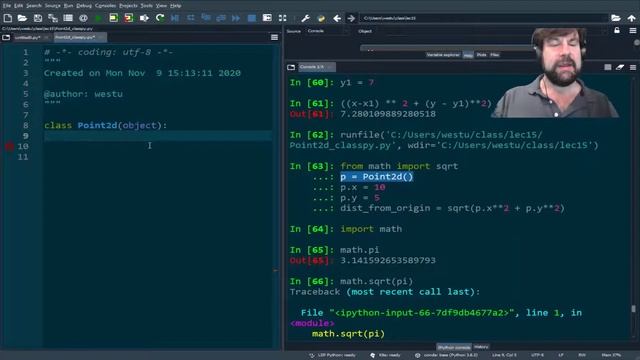
Task: Open the Run menu
Action: coord(69,6)
